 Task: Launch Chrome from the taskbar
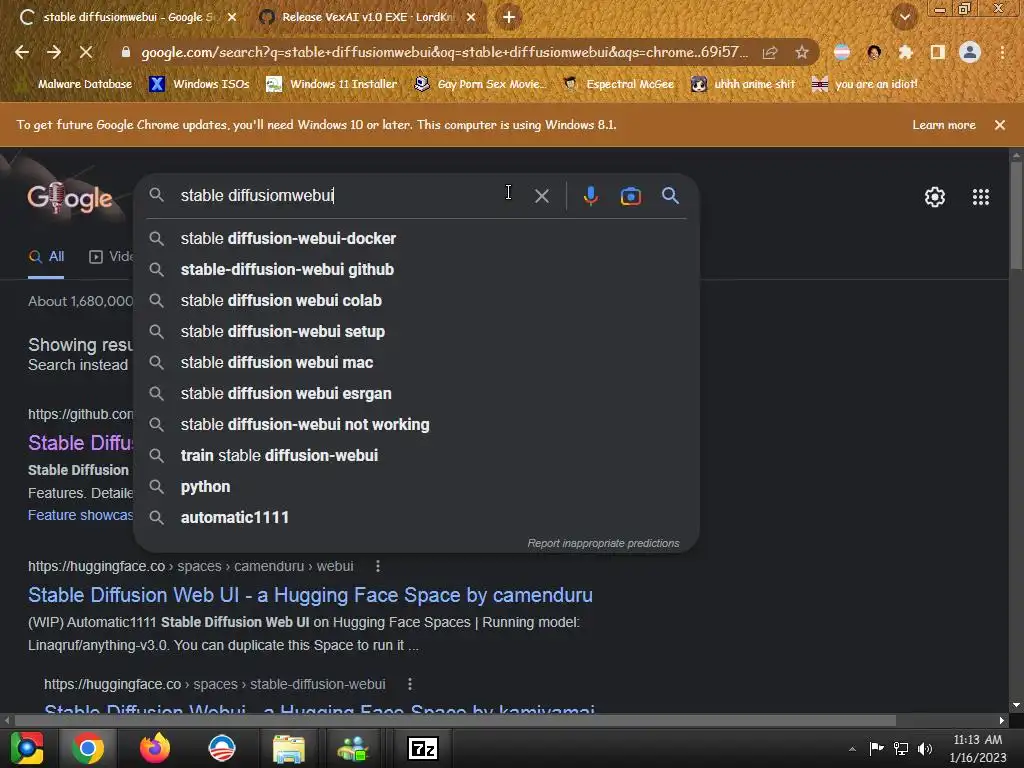tap(88, 748)
